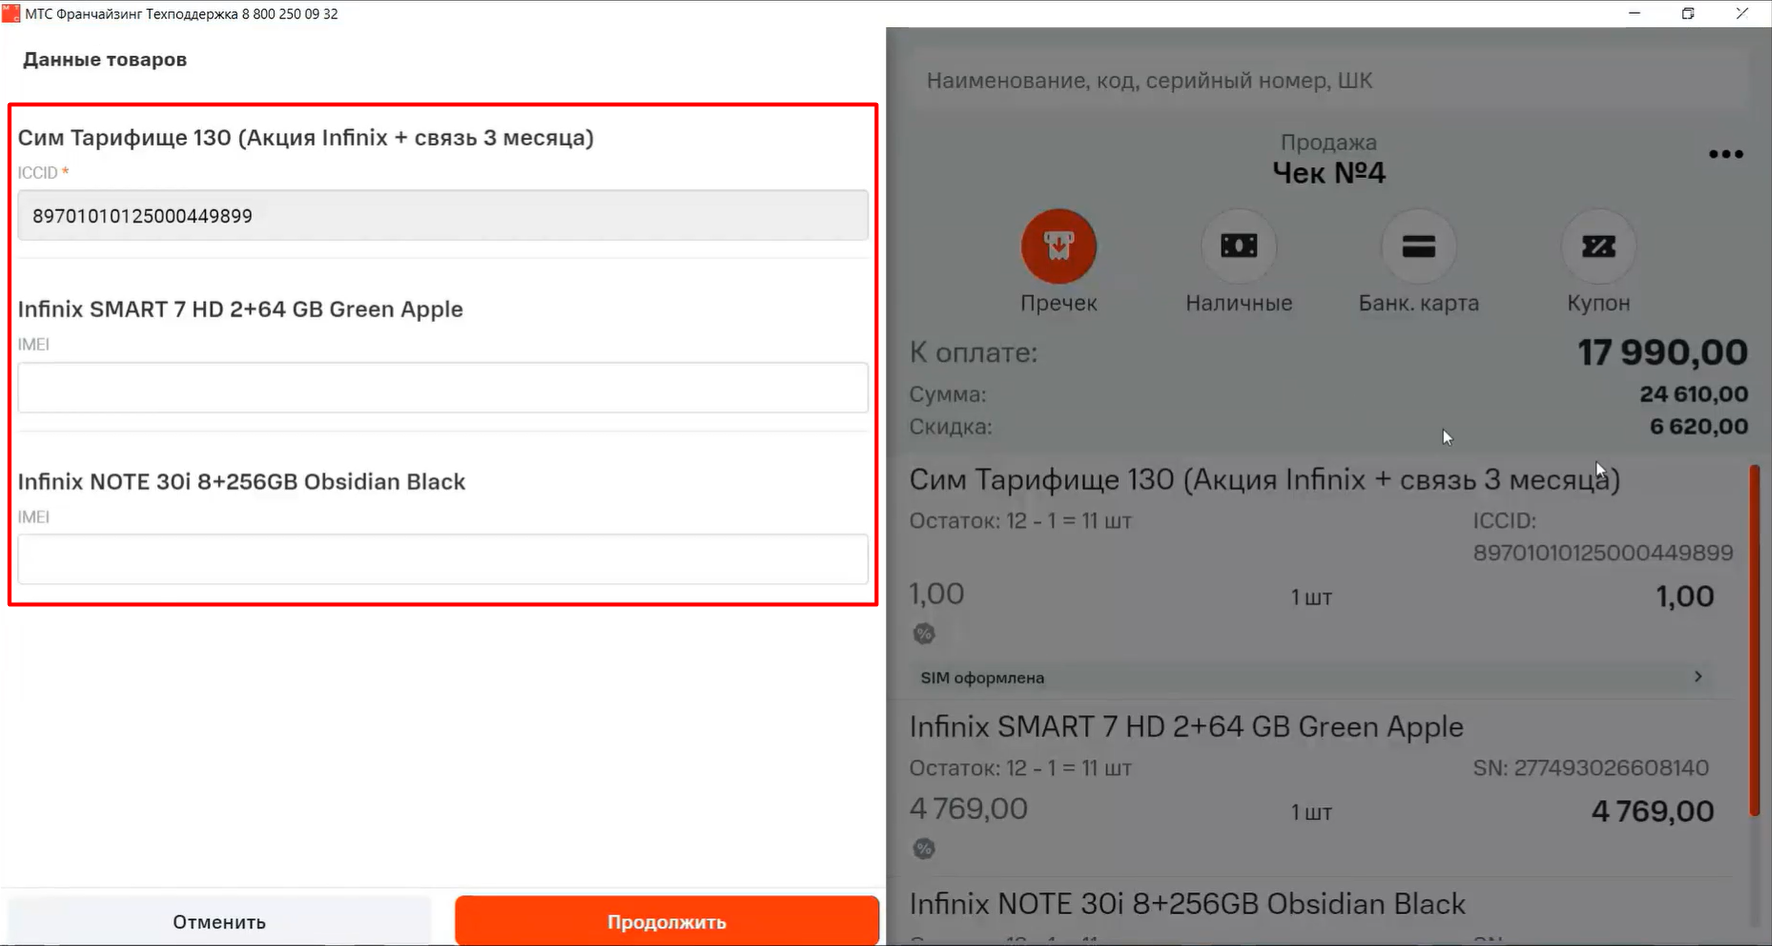Image resolution: width=1772 pixels, height=946 pixels.
Task: Minimize the application window
Action: 1634,13
